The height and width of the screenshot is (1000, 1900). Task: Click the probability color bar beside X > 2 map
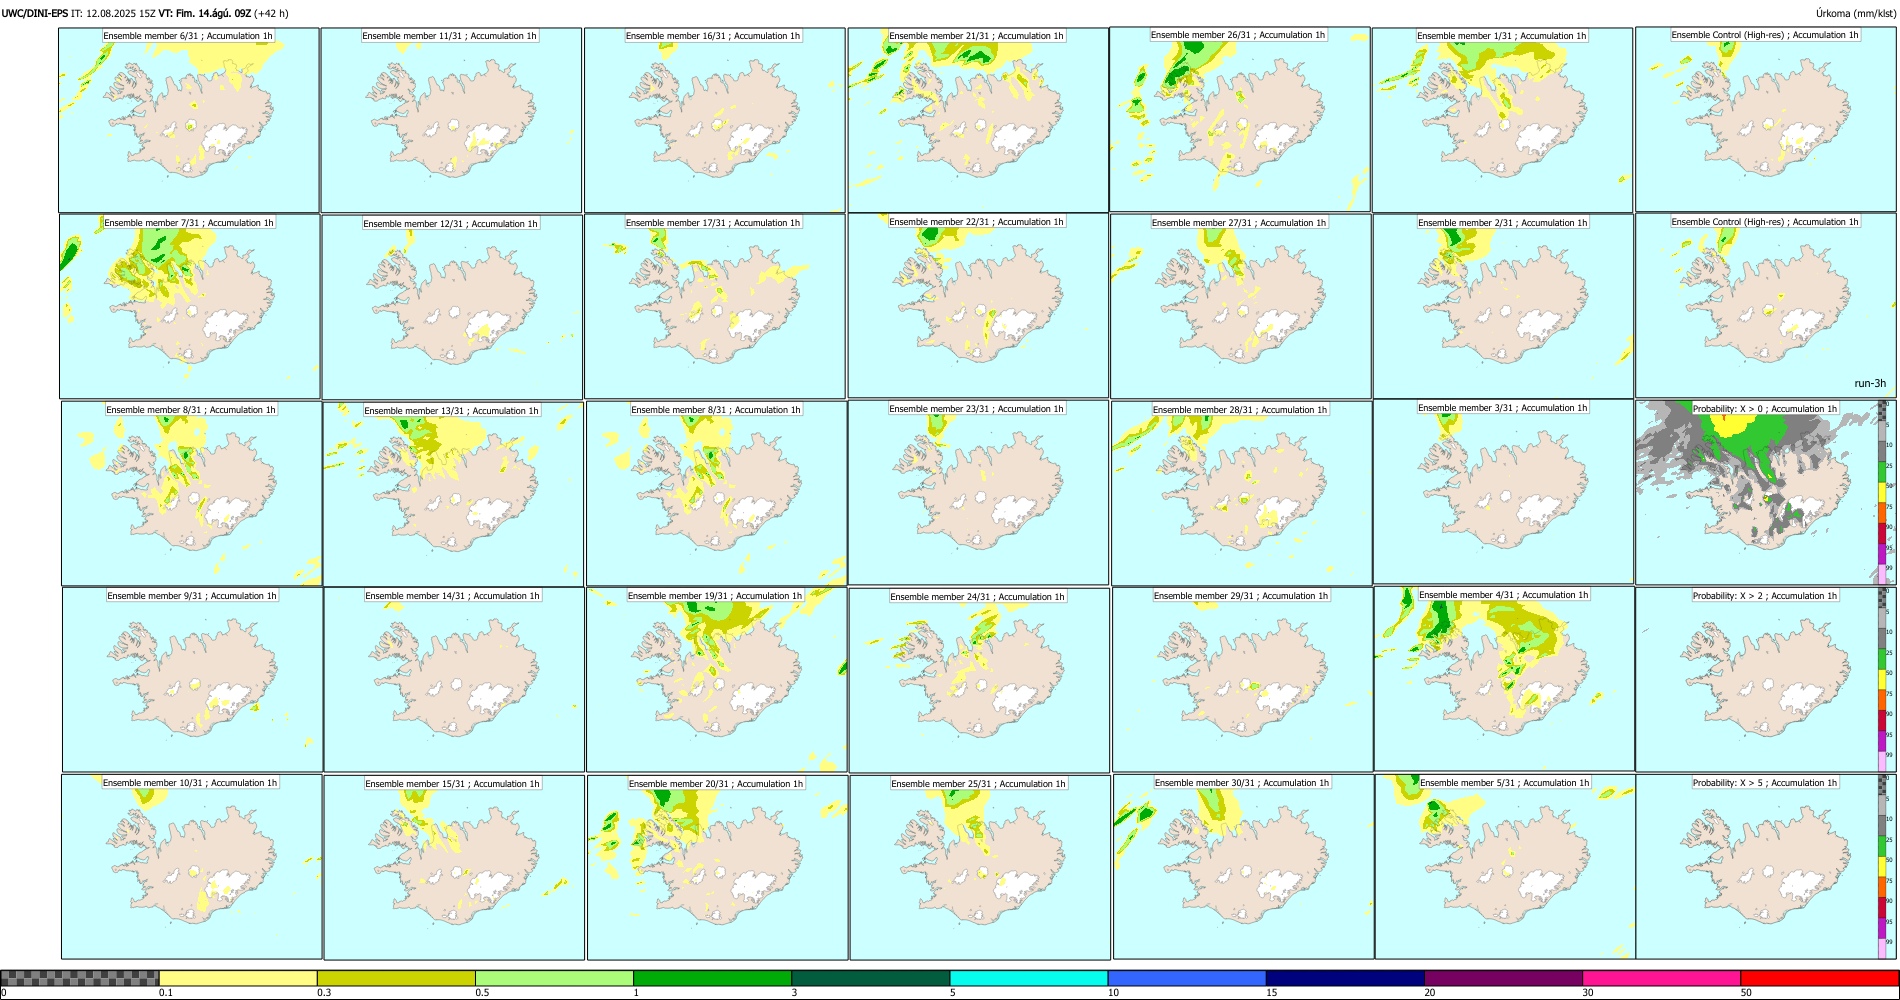tap(1882, 680)
